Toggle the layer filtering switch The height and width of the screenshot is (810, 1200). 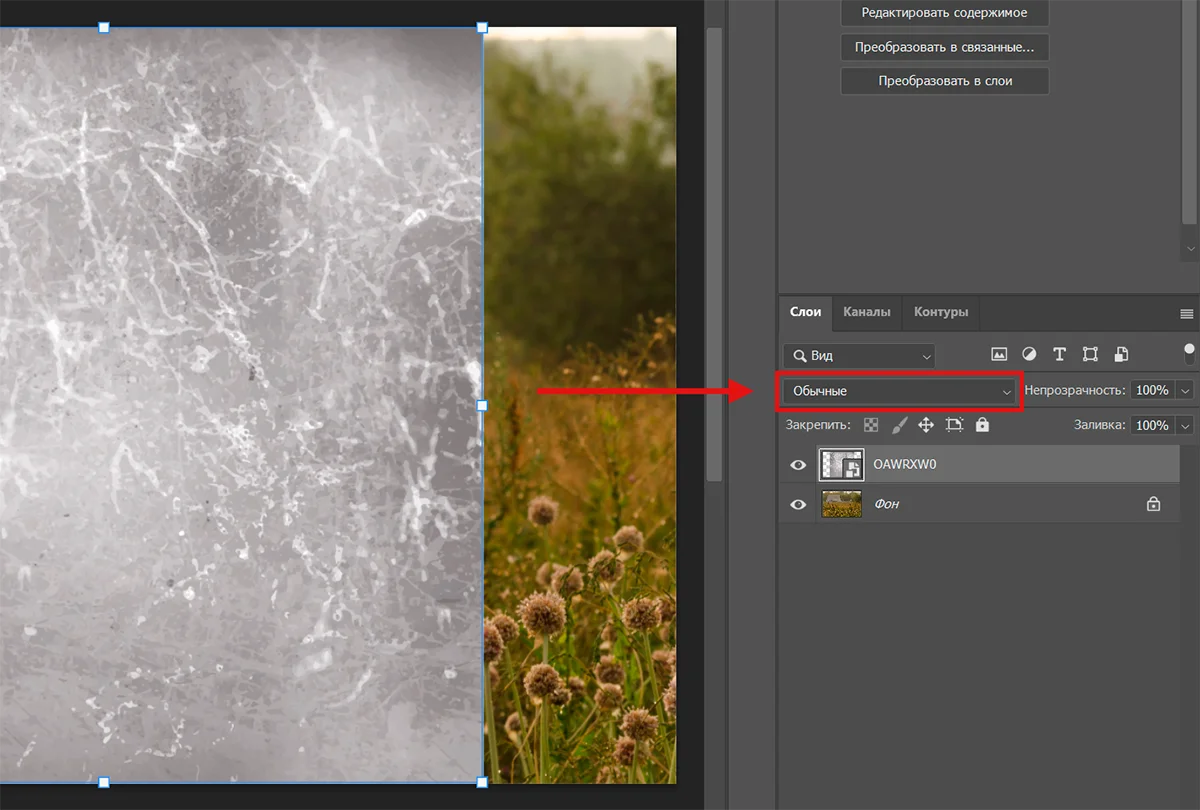(x=1189, y=353)
